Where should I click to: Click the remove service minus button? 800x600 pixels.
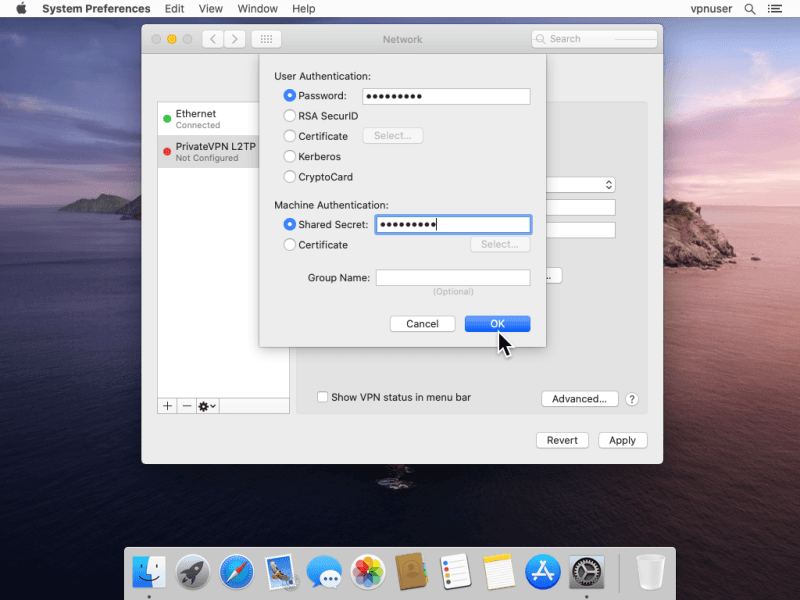point(186,406)
